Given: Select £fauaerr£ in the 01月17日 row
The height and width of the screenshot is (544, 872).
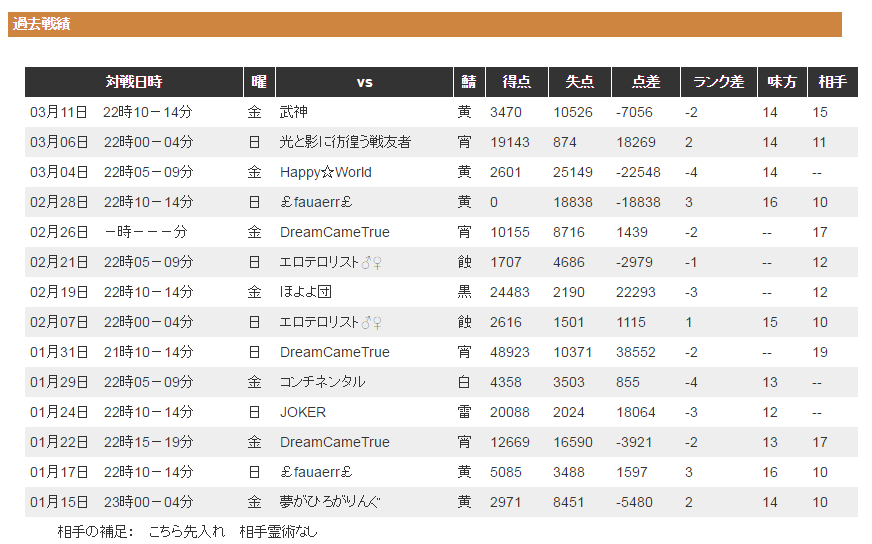Looking at the screenshot, I should [x=316, y=472].
